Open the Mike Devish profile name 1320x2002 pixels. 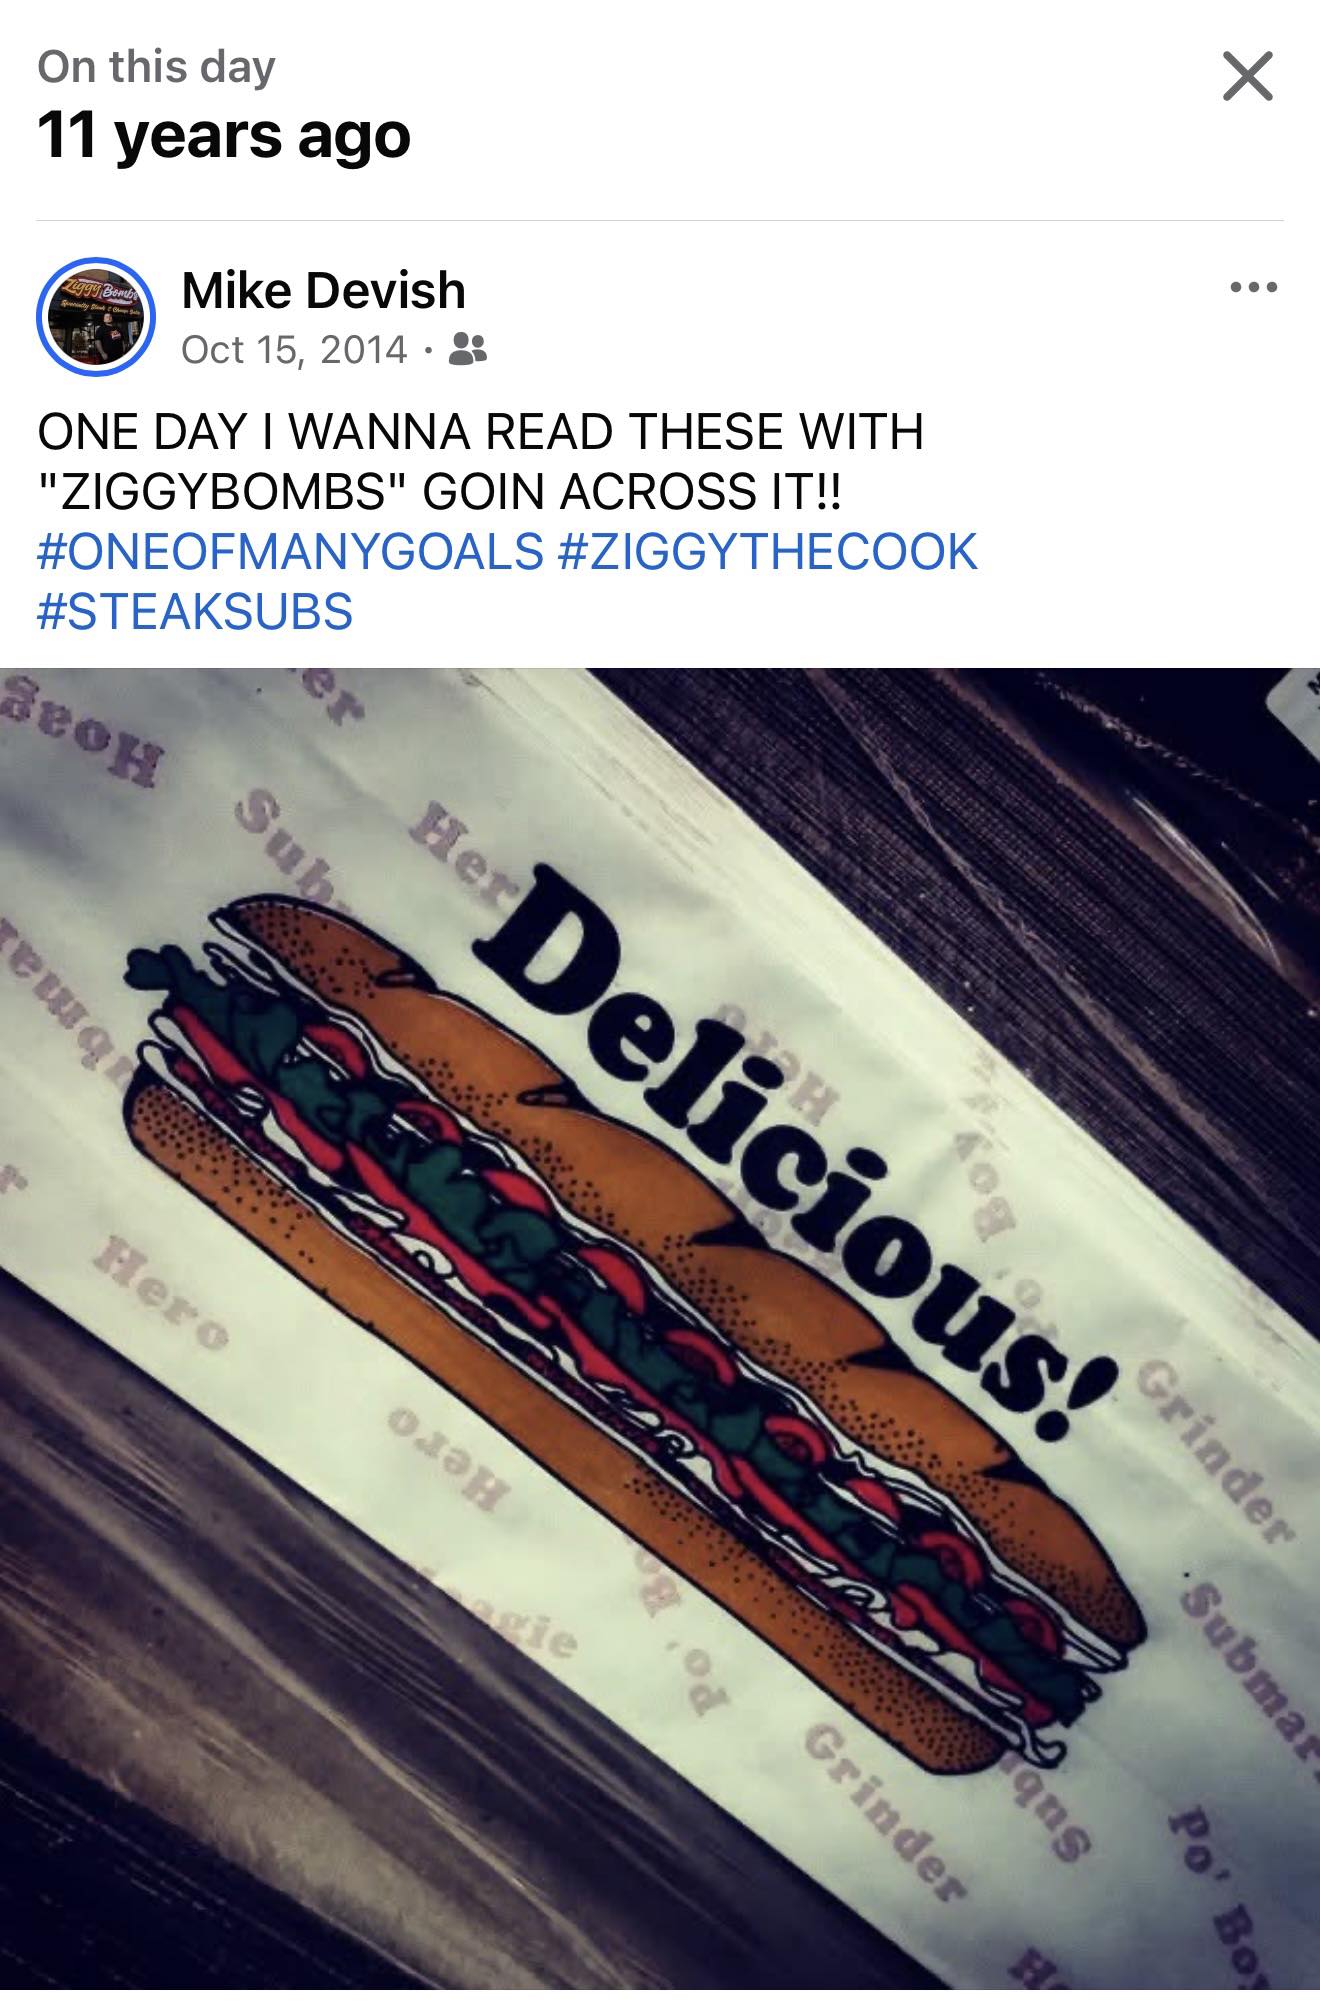(x=323, y=290)
